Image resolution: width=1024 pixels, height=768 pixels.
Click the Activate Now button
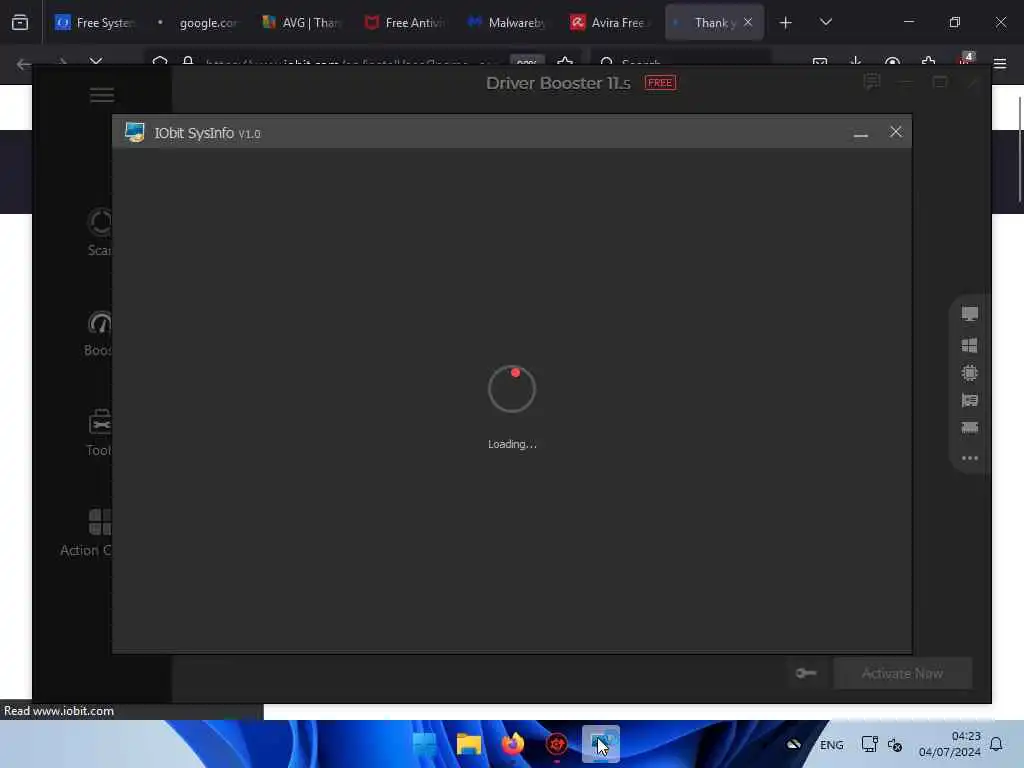(x=903, y=673)
